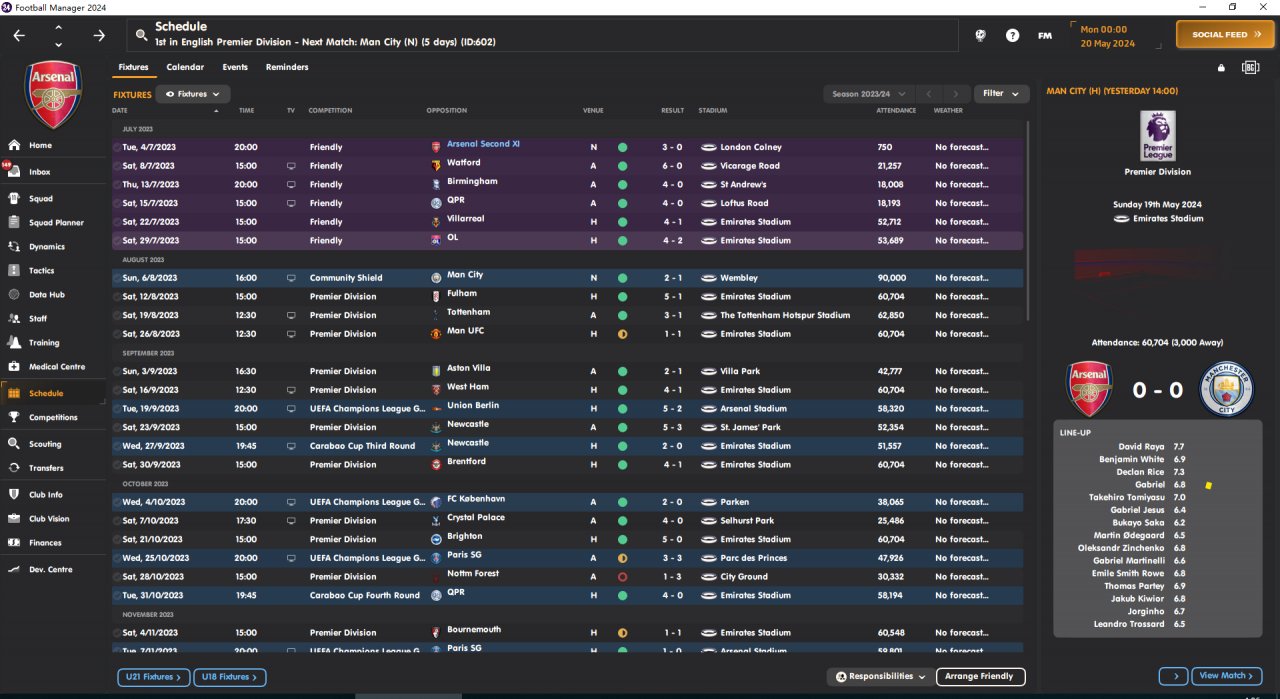Expand the Responsibilities dropdown
Viewport: 1280px width, 699px height.
point(881,677)
